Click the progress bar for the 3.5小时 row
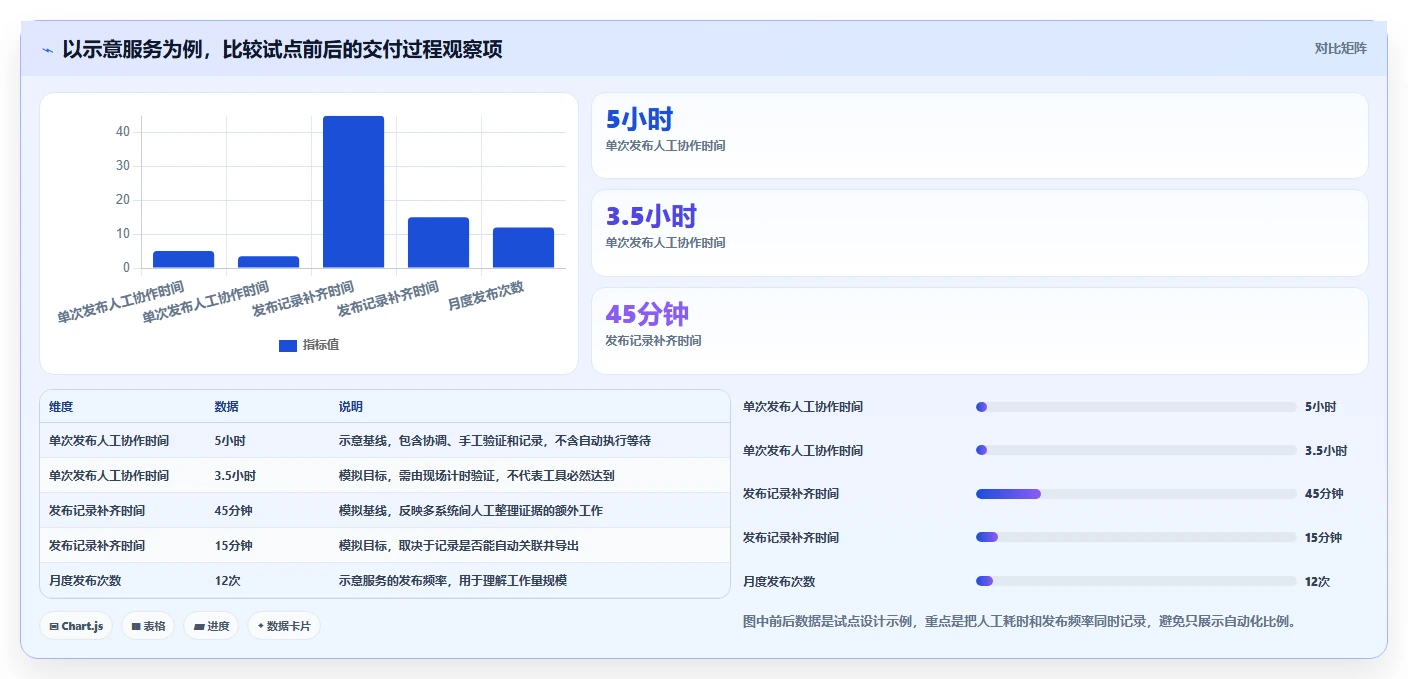 pos(1136,450)
